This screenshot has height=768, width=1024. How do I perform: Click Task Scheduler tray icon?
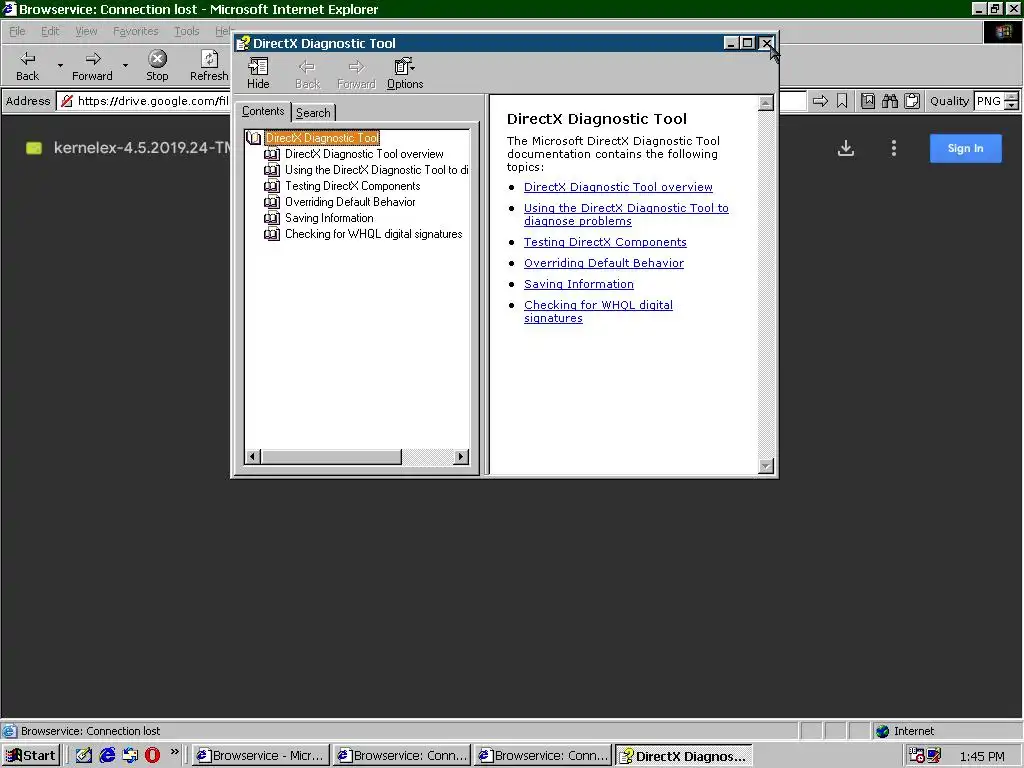point(916,756)
